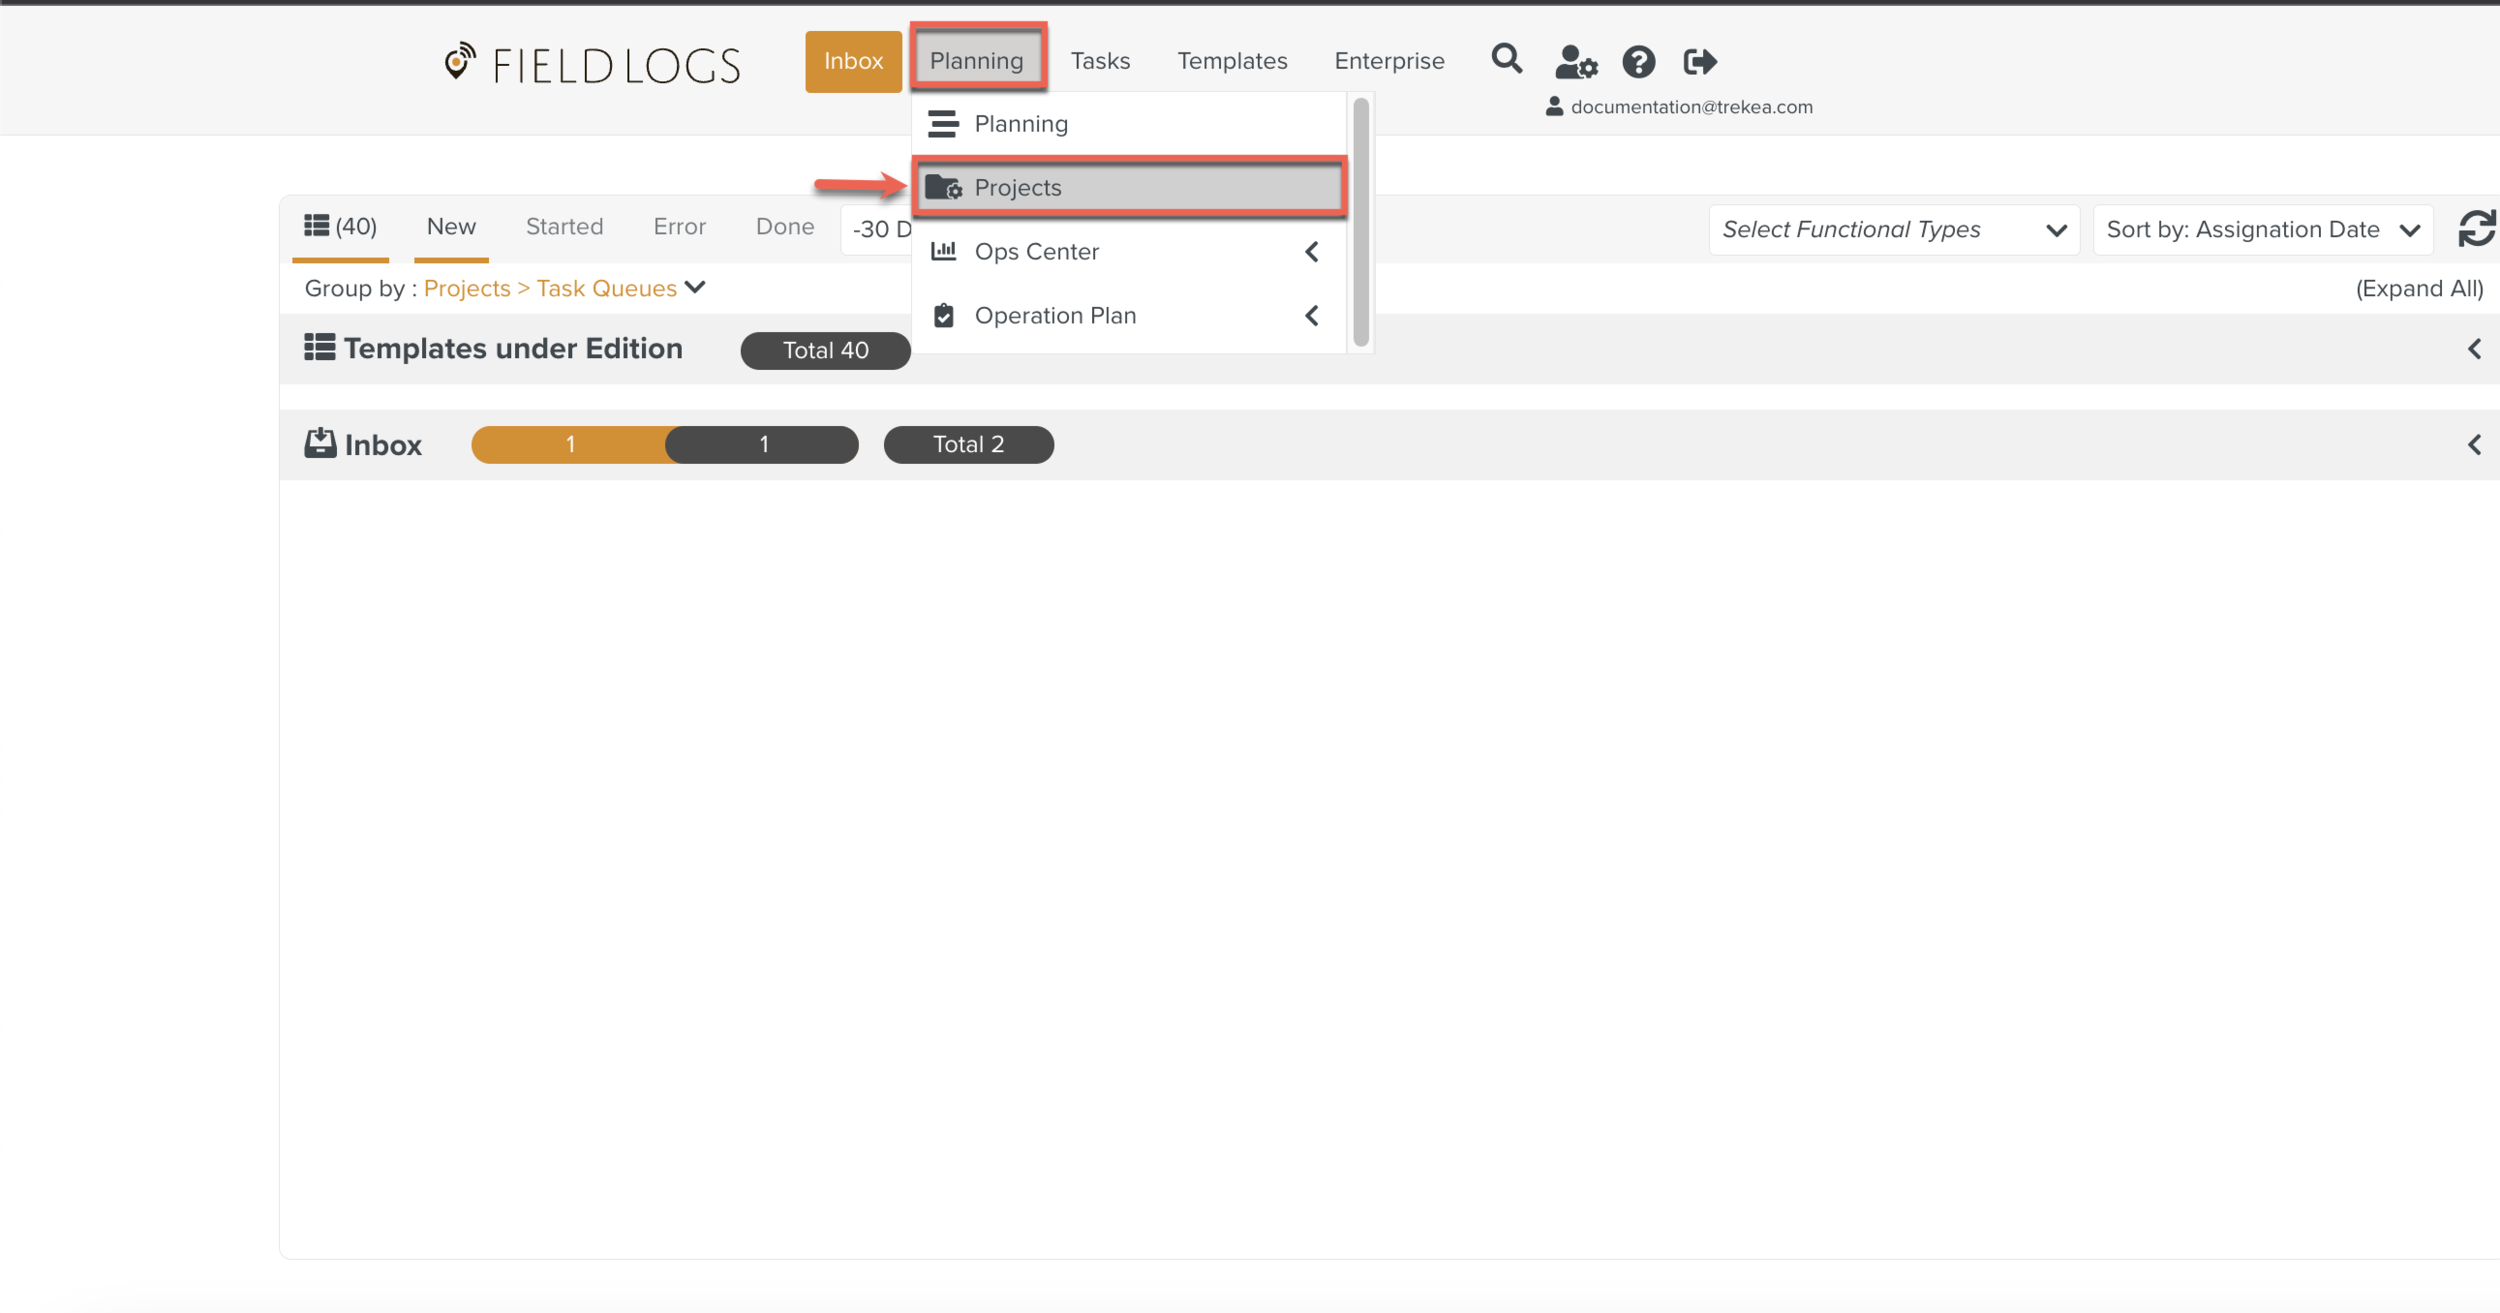
Task: Open Sort by Assignation Date dropdown
Action: point(2261,230)
